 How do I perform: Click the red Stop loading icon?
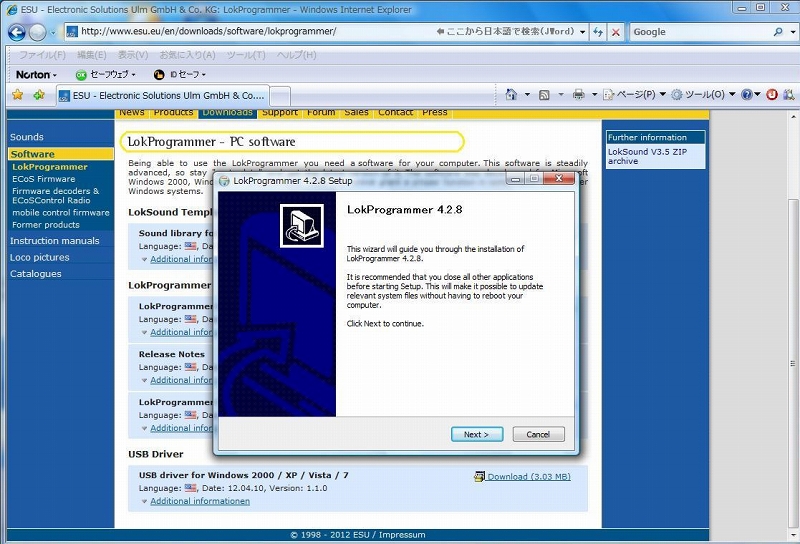tap(616, 32)
